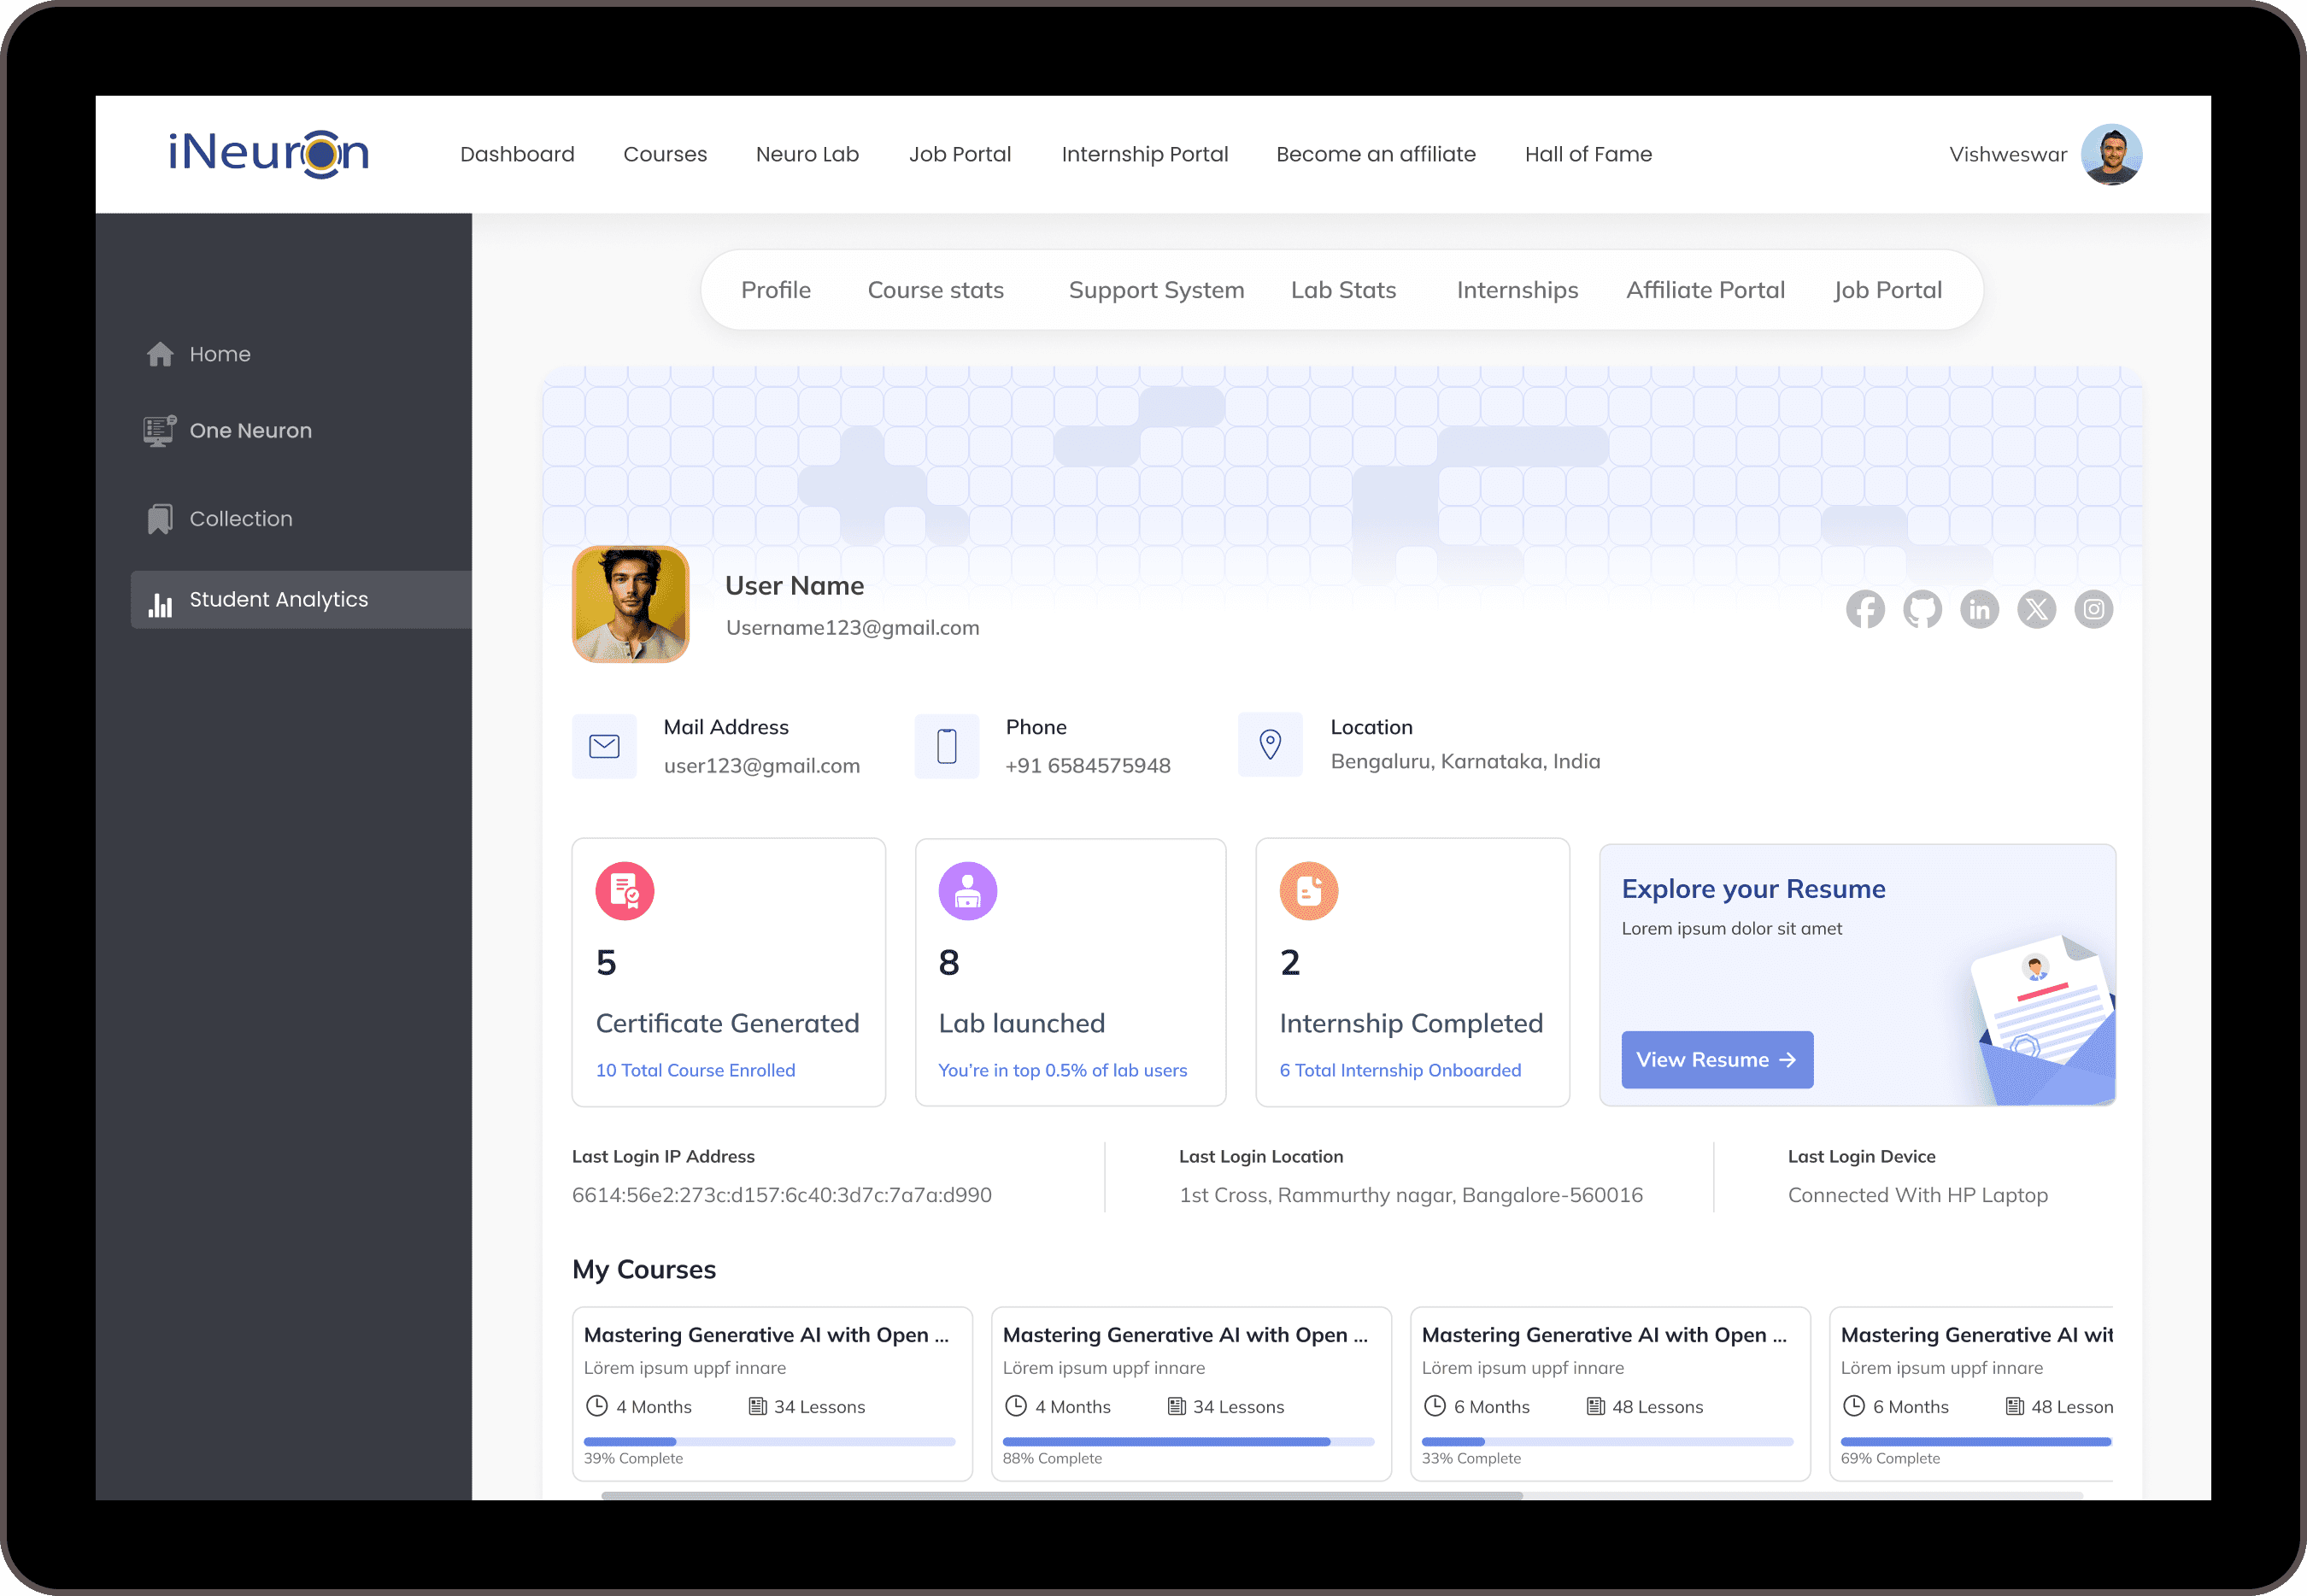Click the clock icon on 69% Complete course
This screenshot has height=1596, width=2307.
[x=1854, y=1406]
